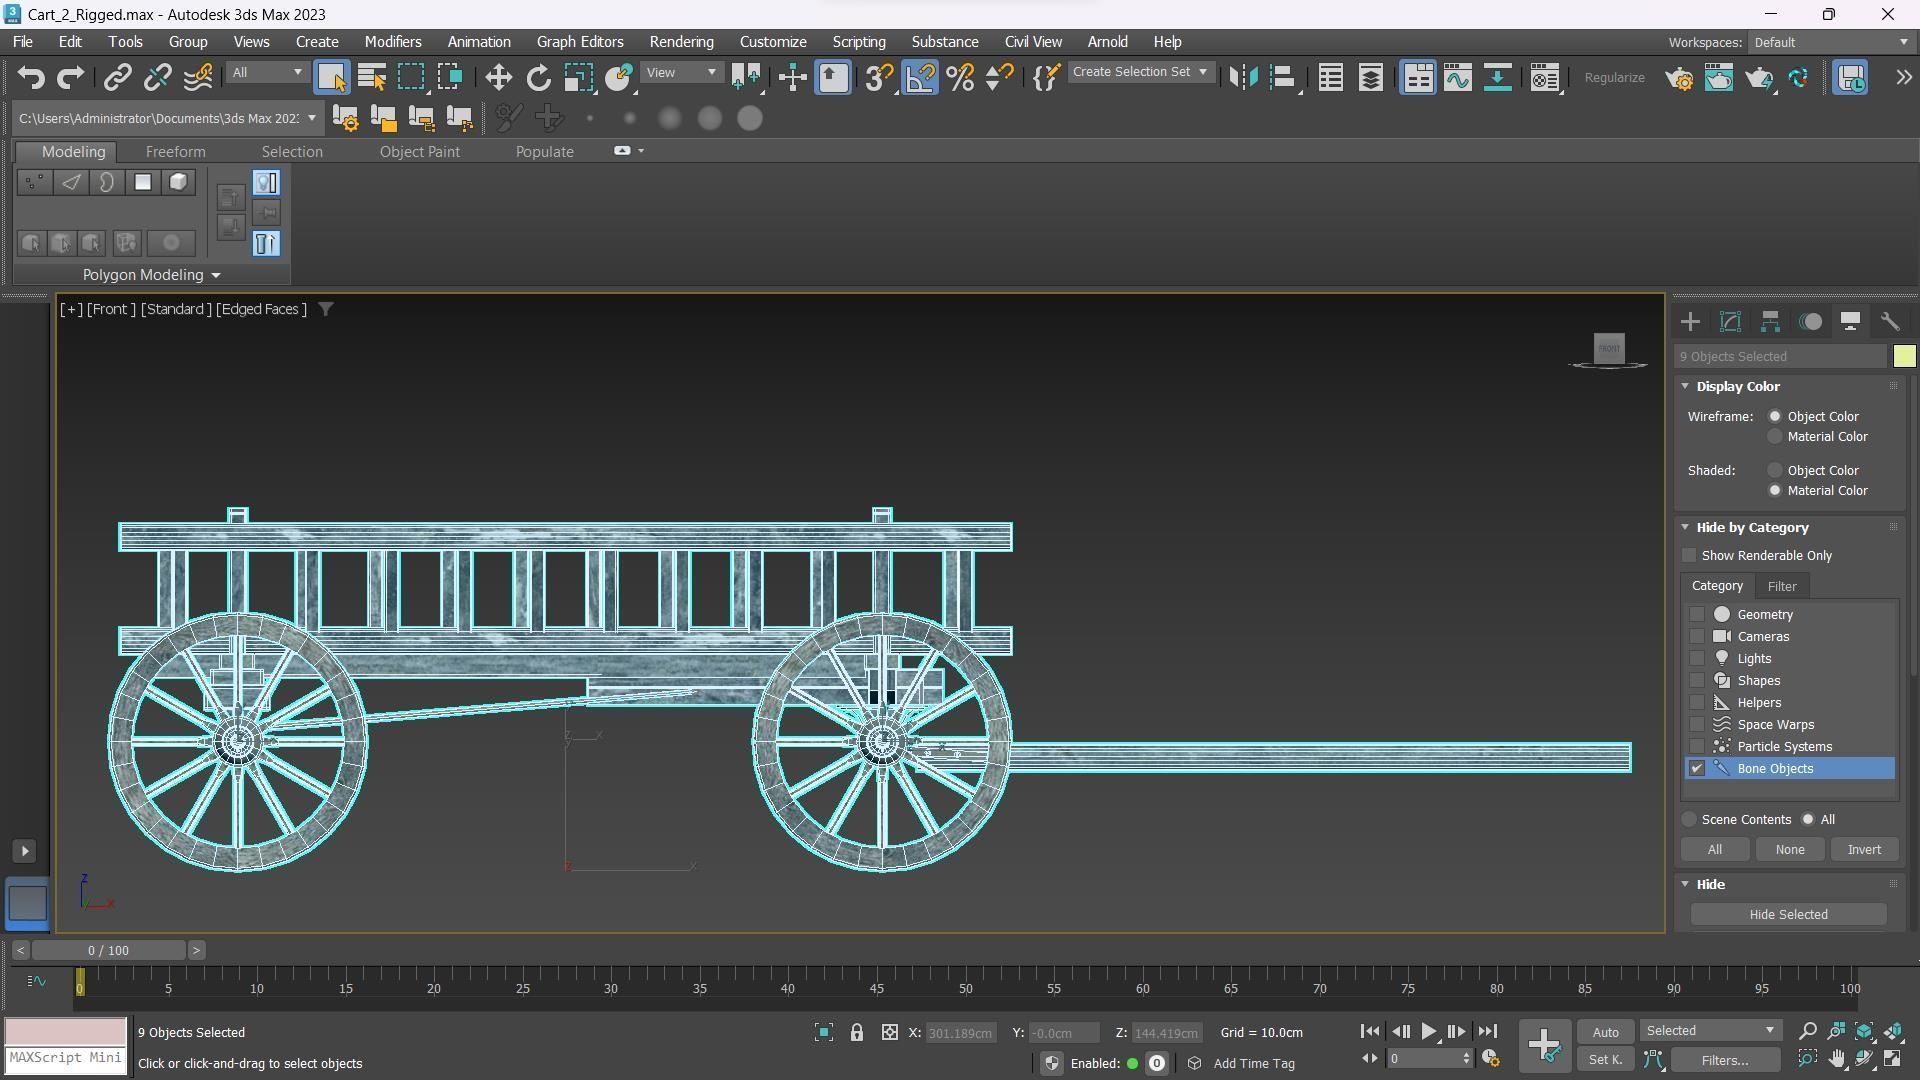The width and height of the screenshot is (1920, 1080).
Task: Select Shaded Object Color radio
Action: pos(1775,471)
